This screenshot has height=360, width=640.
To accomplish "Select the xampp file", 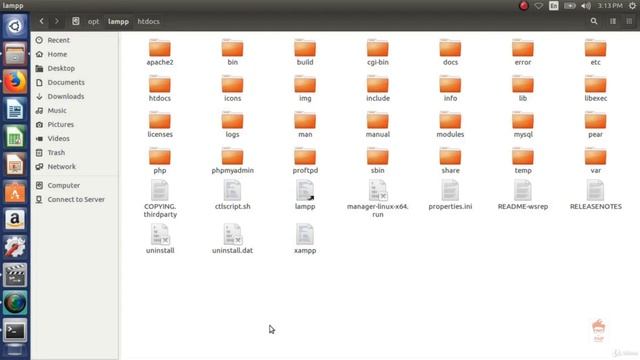I will 305,239.
